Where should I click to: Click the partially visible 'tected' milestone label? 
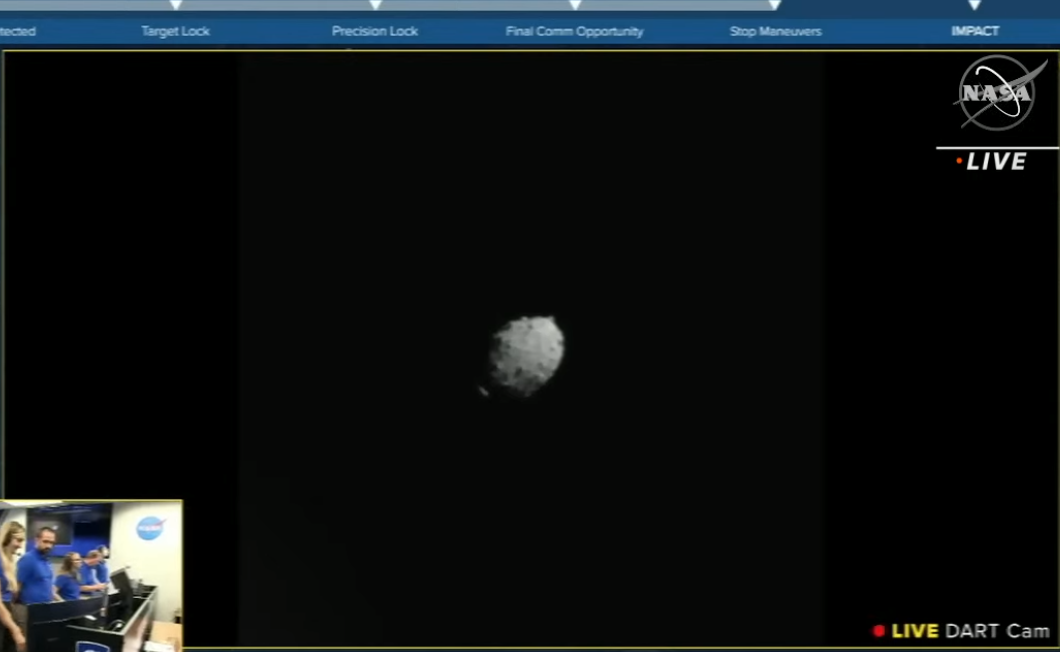click(x=17, y=31)
